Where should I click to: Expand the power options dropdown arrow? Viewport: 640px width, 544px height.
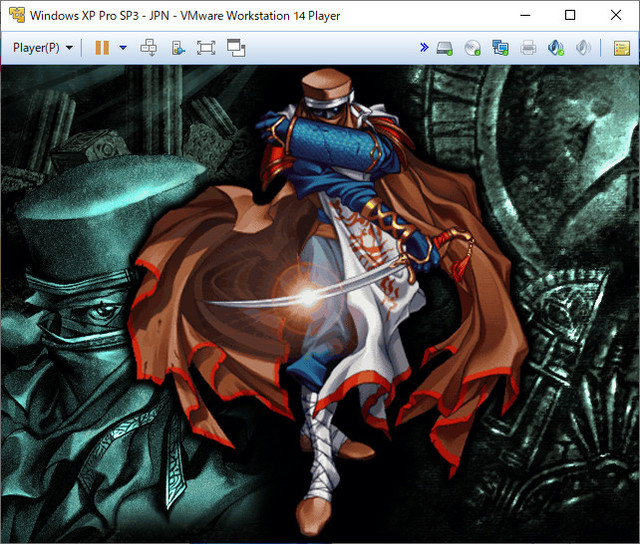tap(123, 48)
